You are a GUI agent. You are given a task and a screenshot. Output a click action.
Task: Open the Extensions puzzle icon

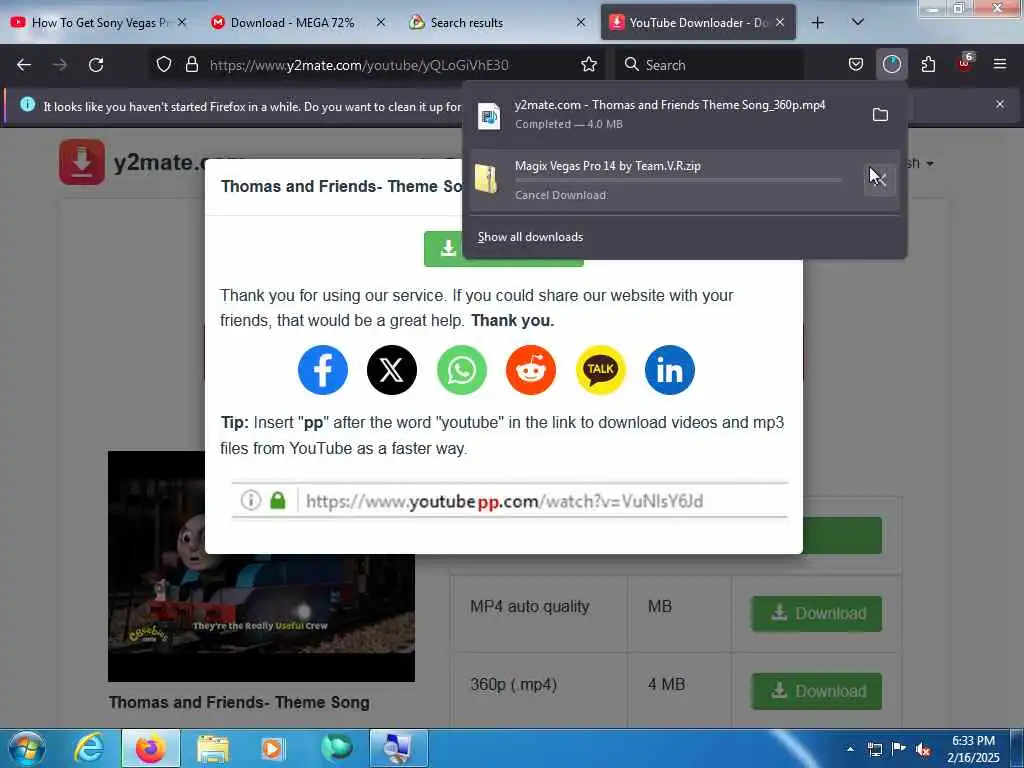click(x=928, y=65)
